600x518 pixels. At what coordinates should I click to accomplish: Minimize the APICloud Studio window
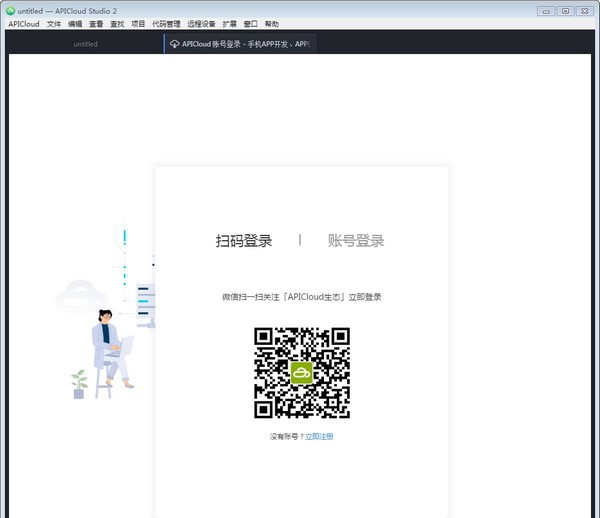(x=546, y=11)
